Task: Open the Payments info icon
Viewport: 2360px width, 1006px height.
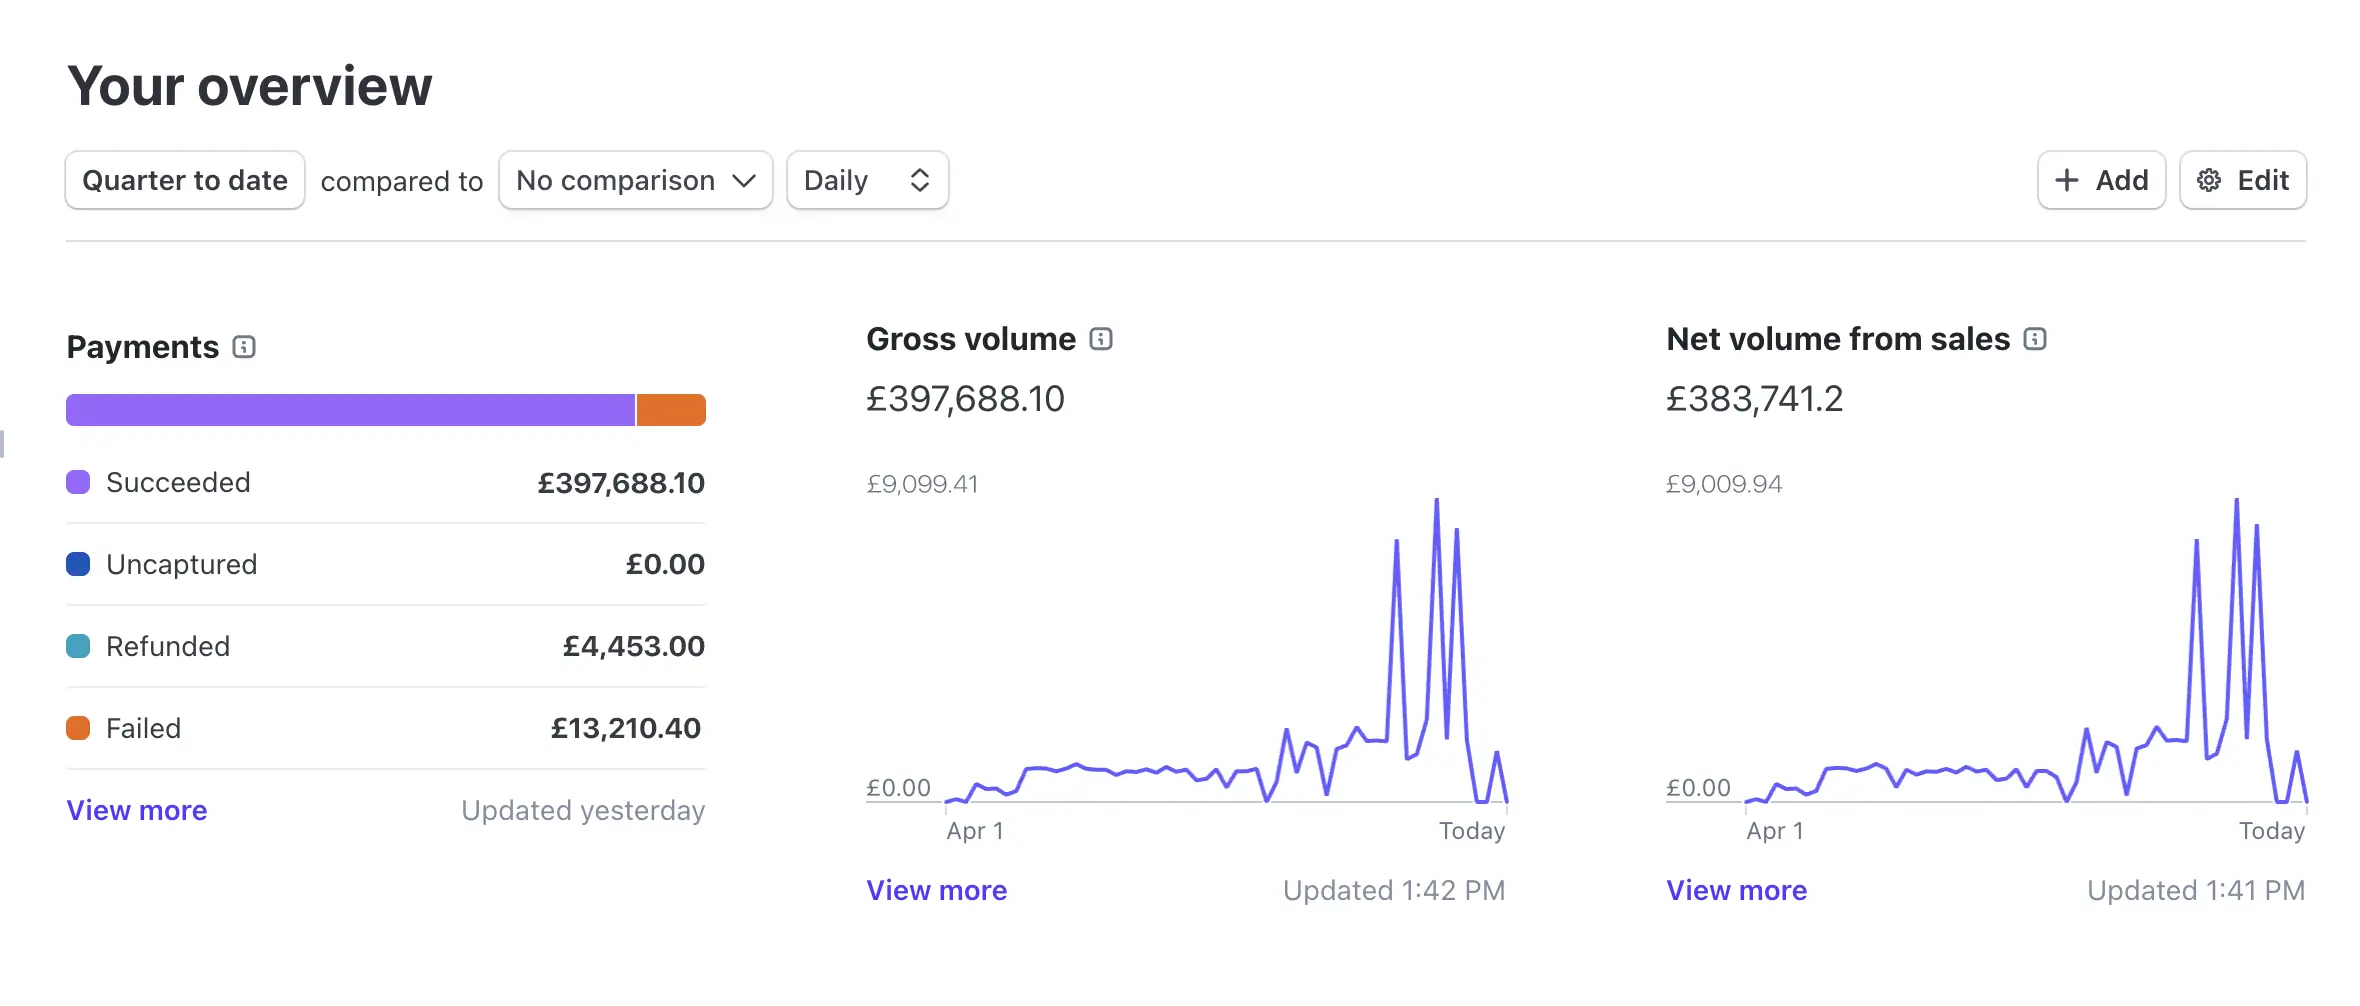Action: tap(244, 347)
